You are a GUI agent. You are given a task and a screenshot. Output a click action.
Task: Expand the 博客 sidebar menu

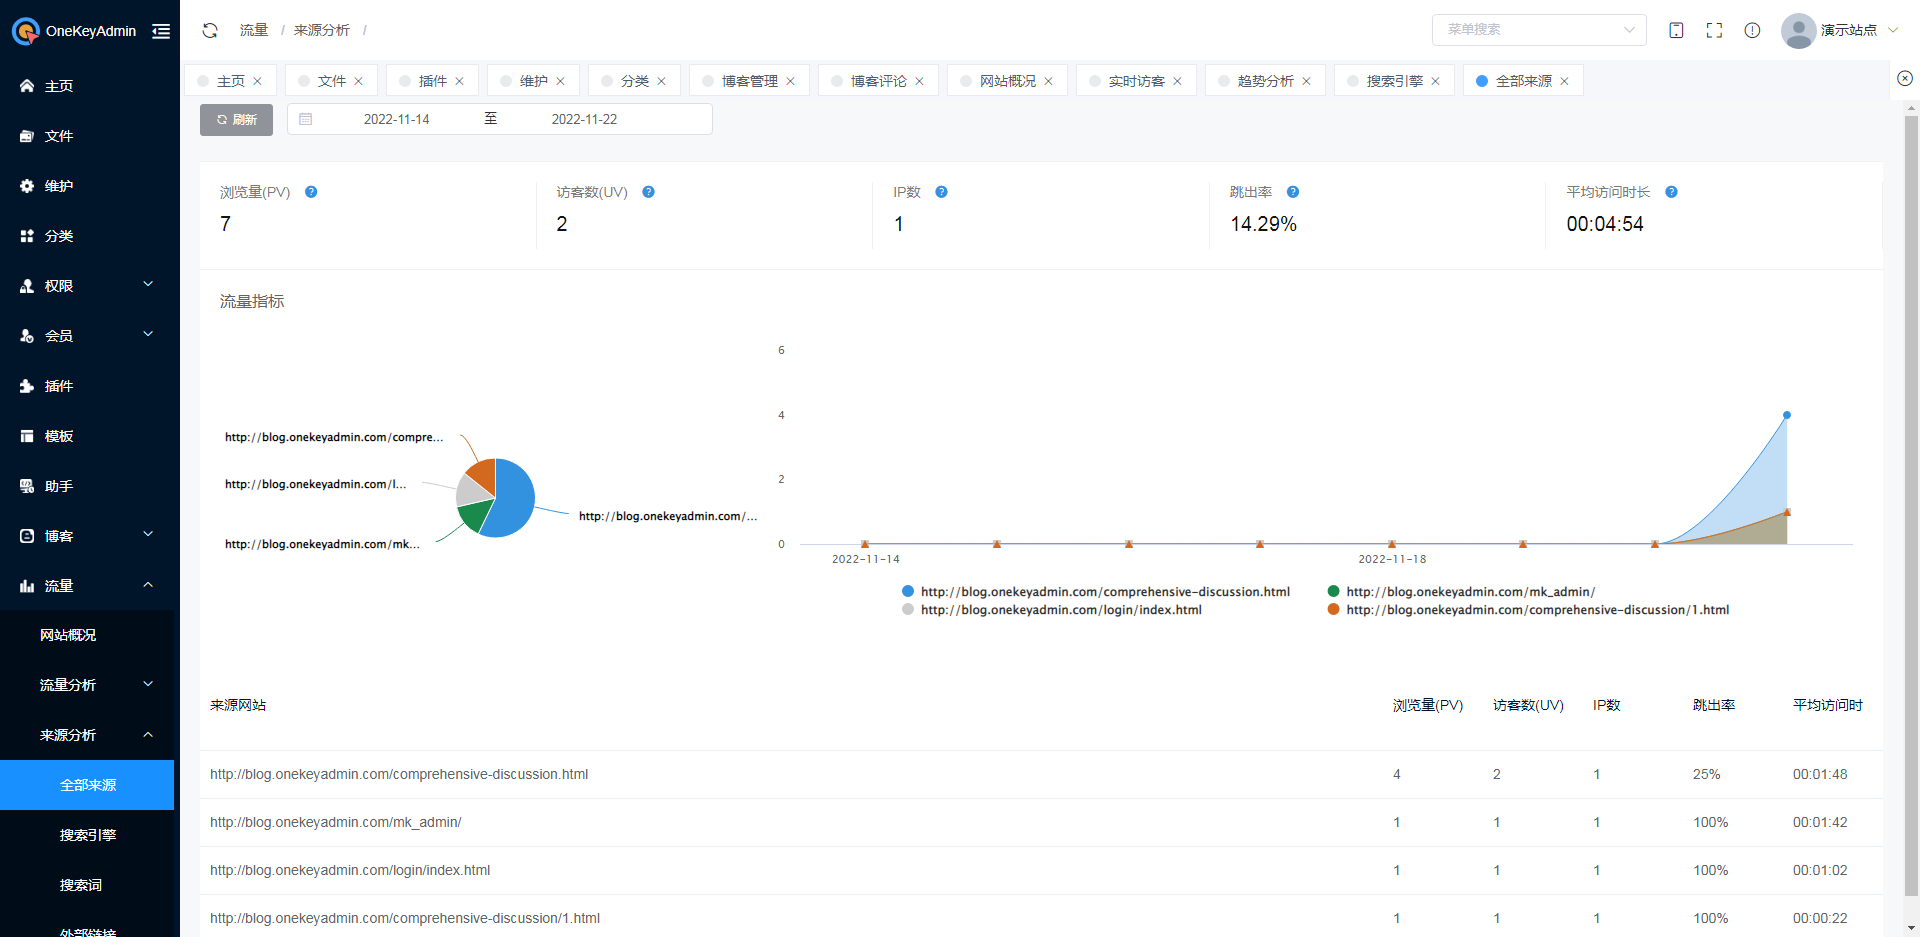87,536
